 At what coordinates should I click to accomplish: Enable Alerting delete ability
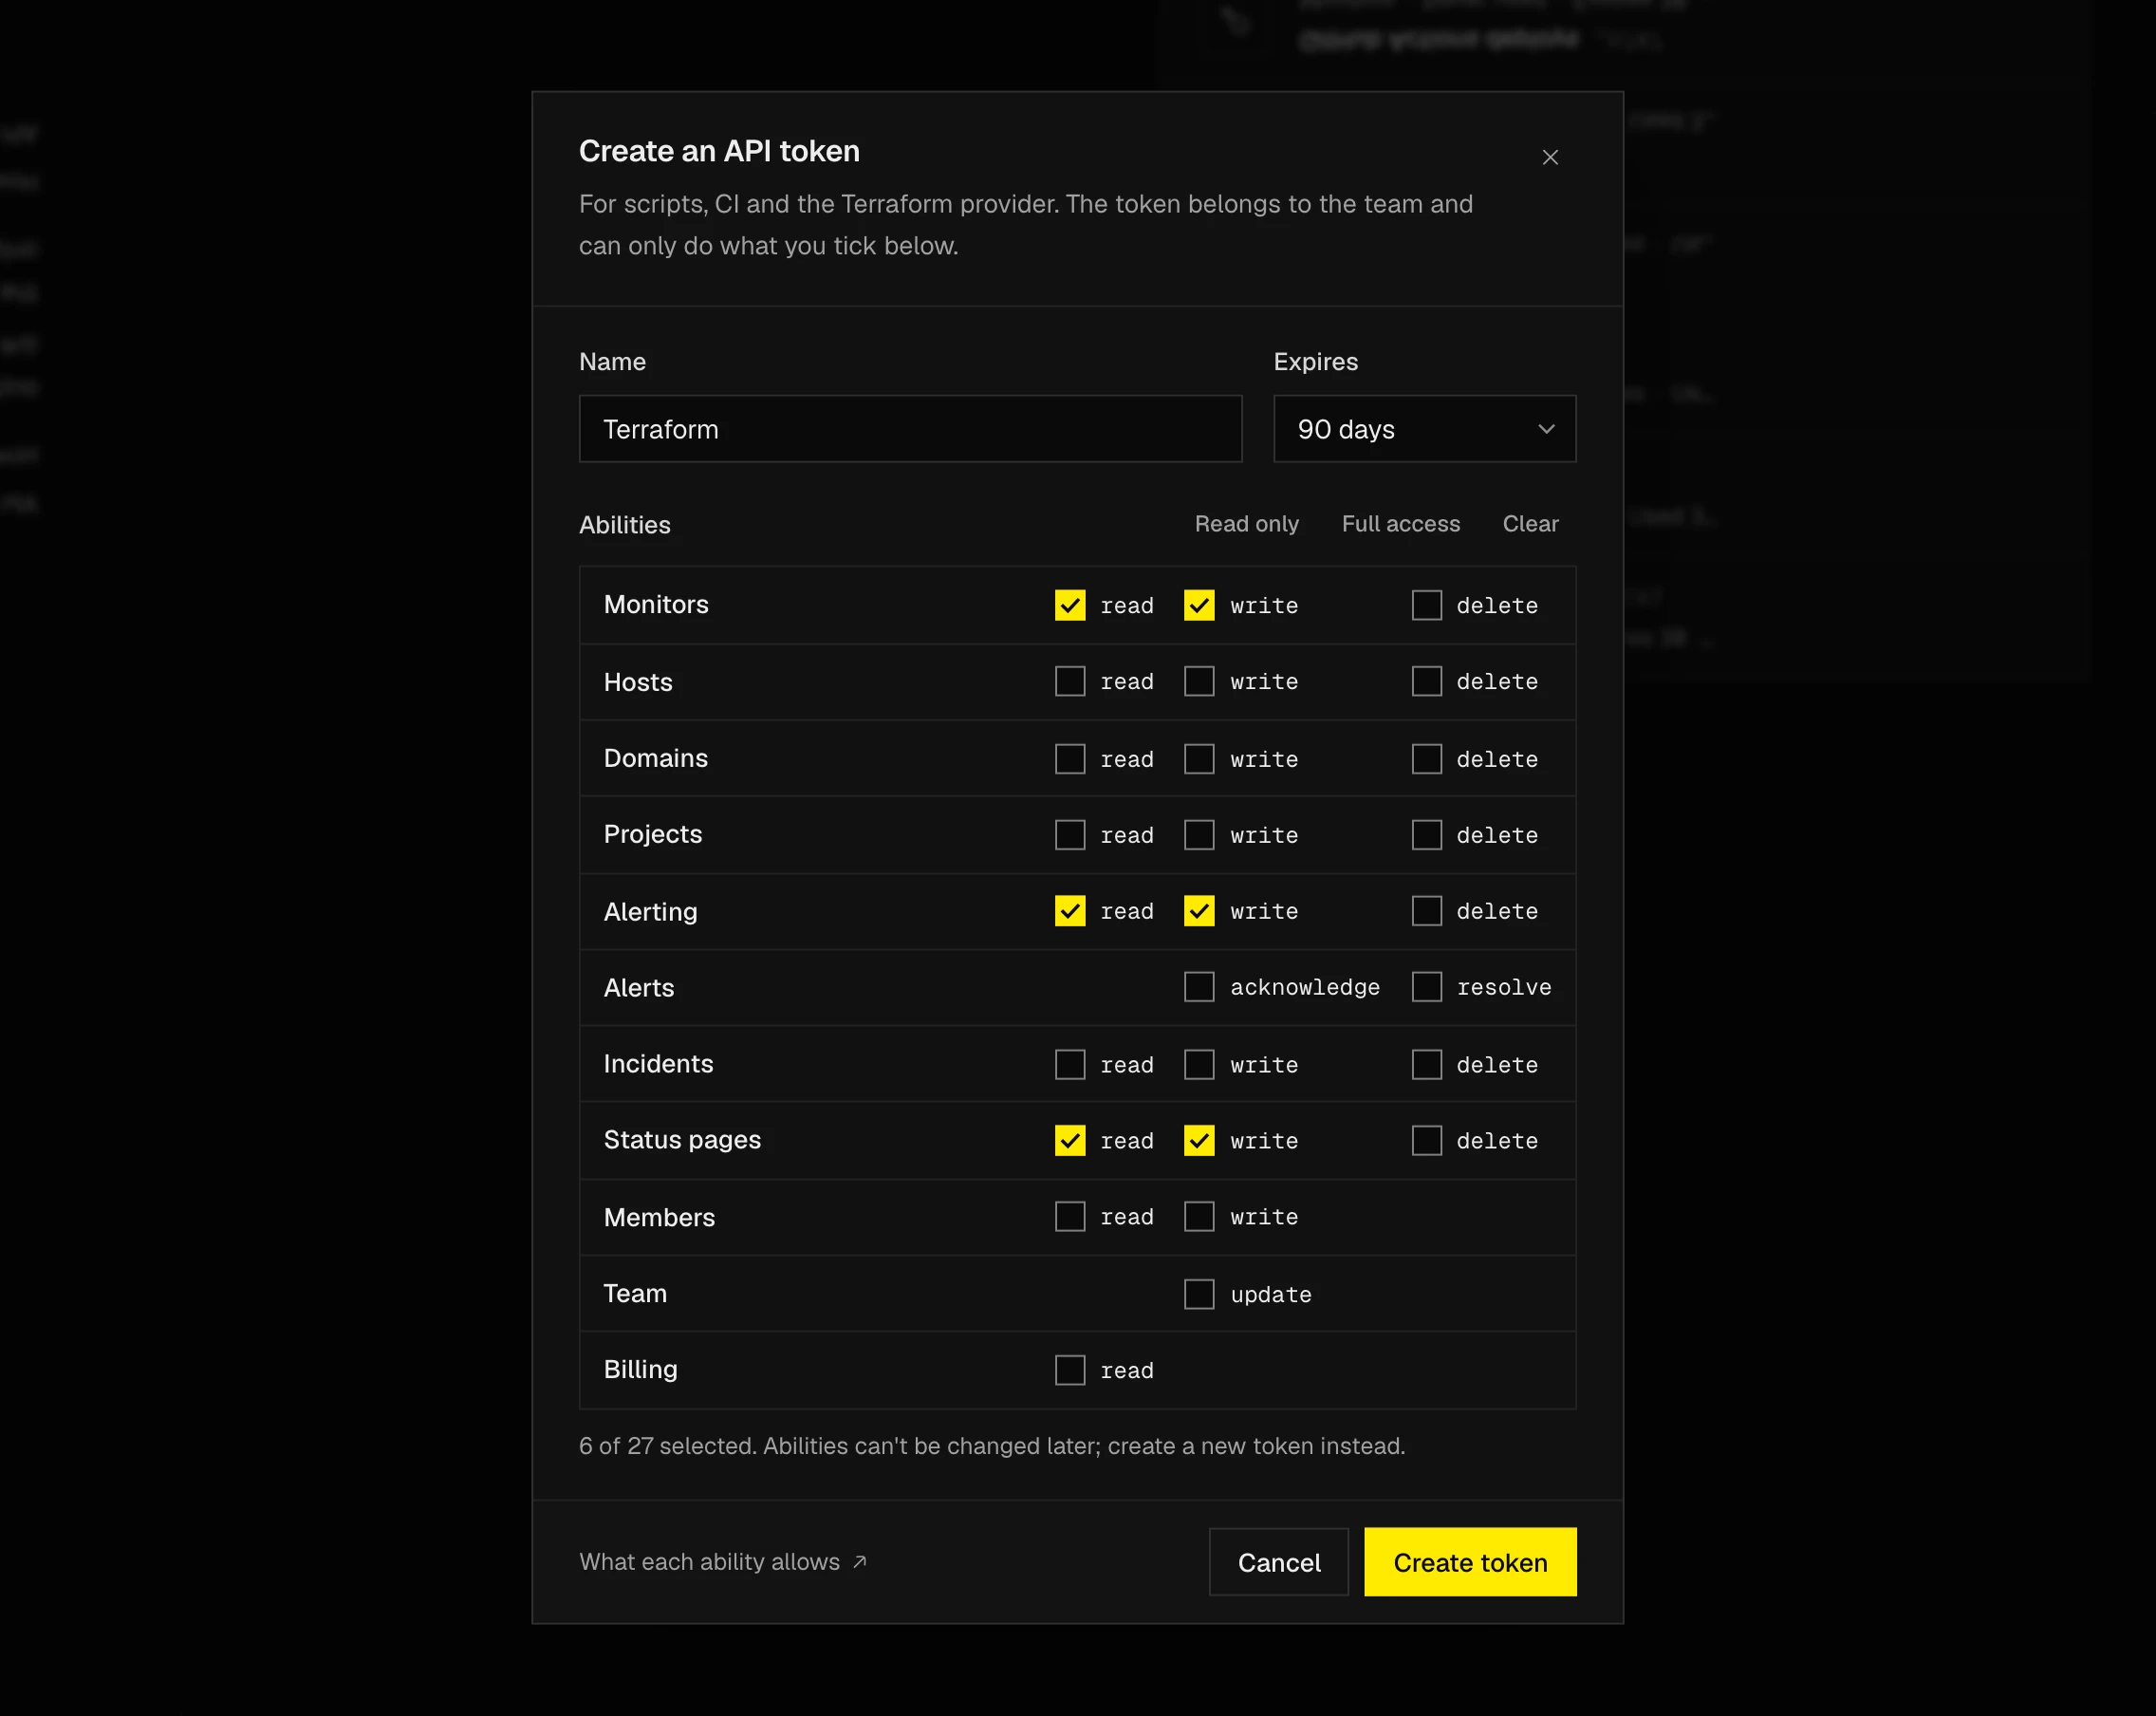click(x=1426, y=911)
